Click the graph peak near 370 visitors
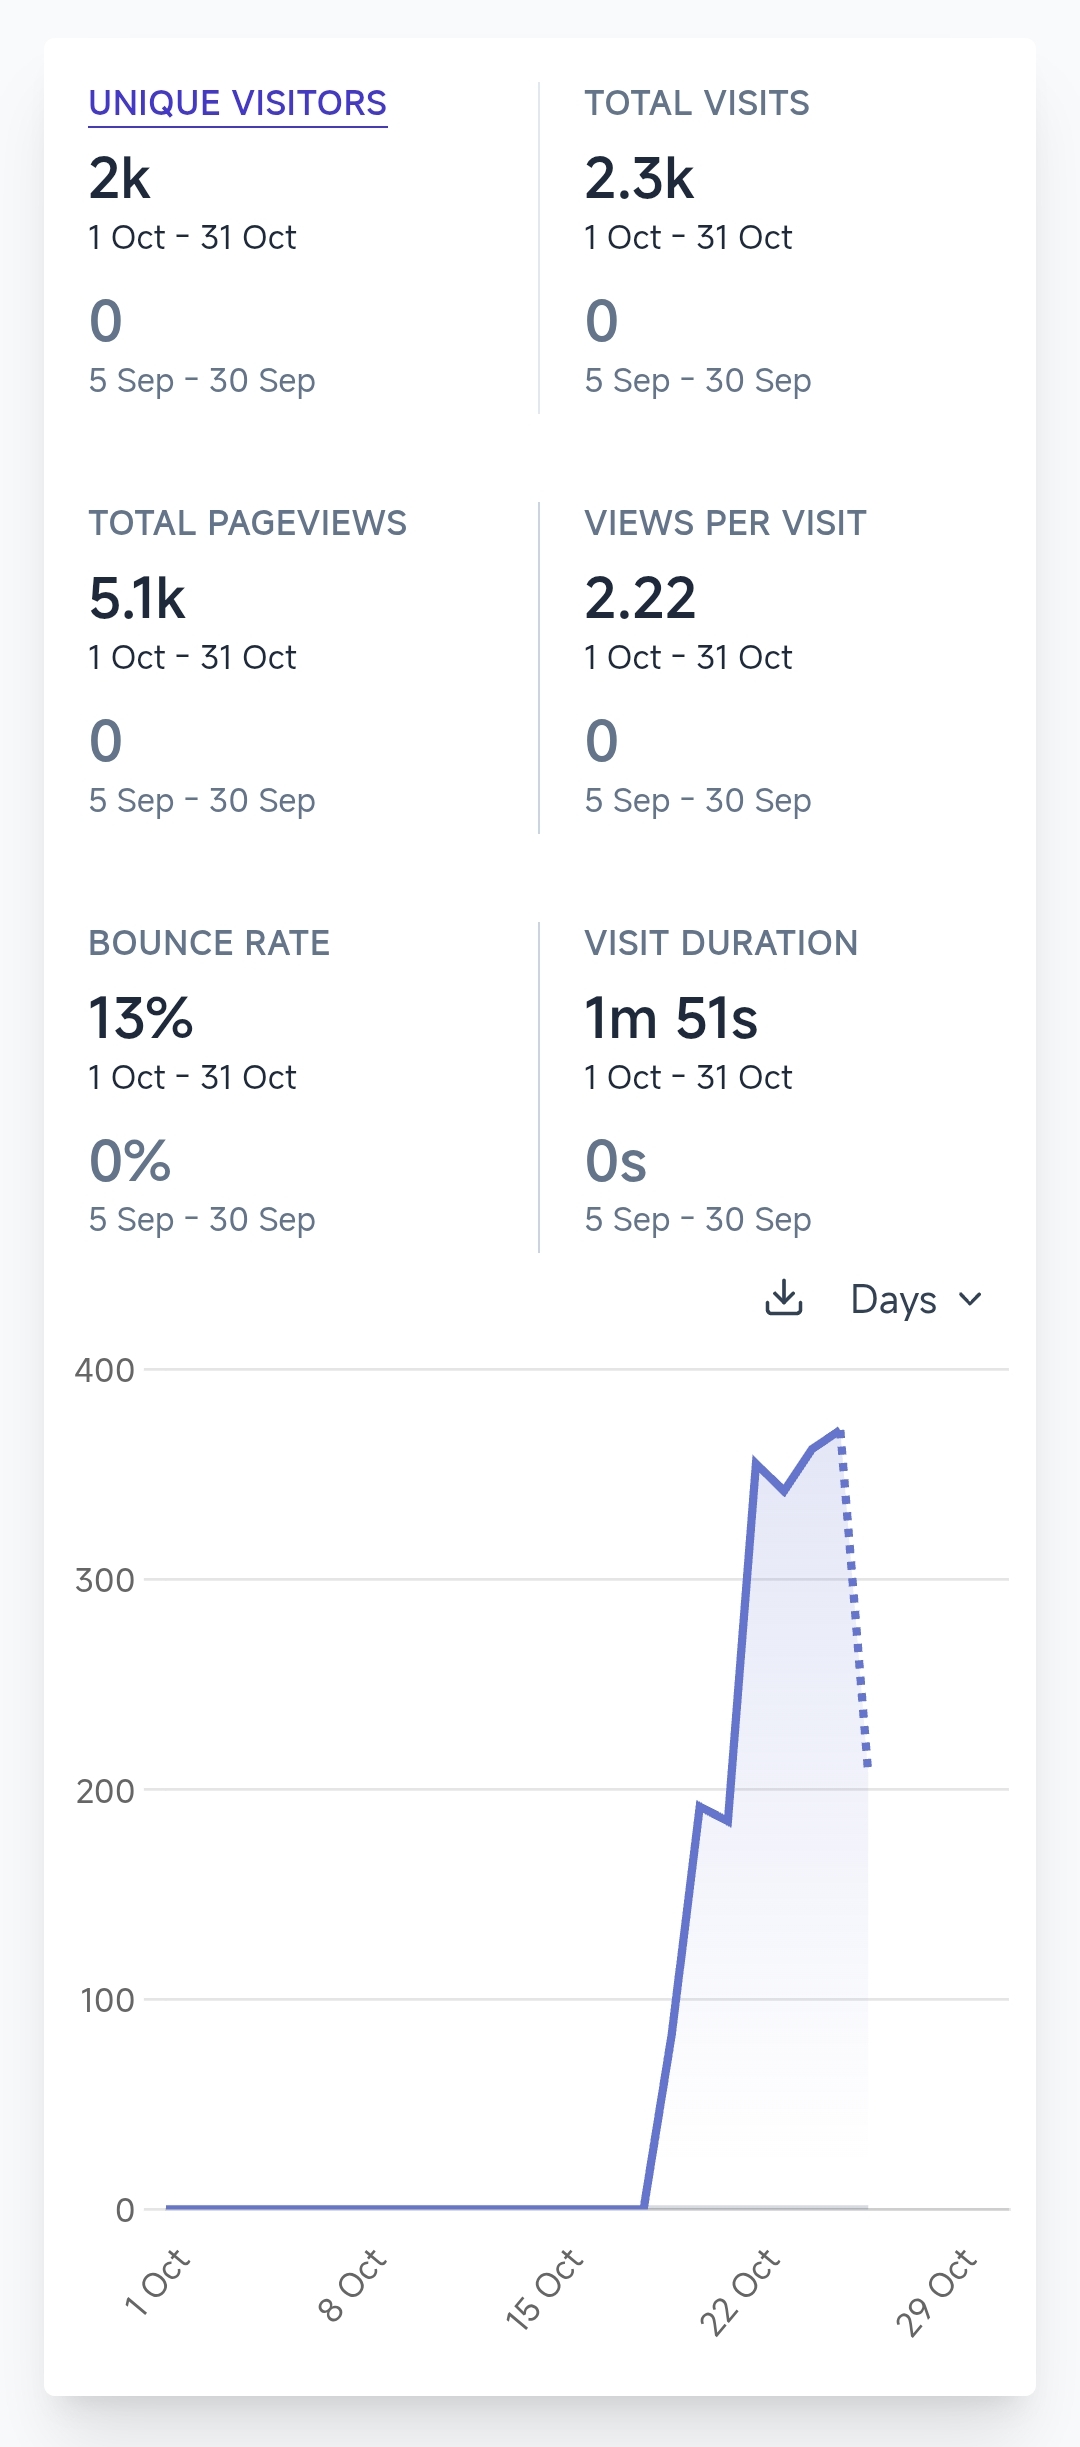 pos(839,1432)
